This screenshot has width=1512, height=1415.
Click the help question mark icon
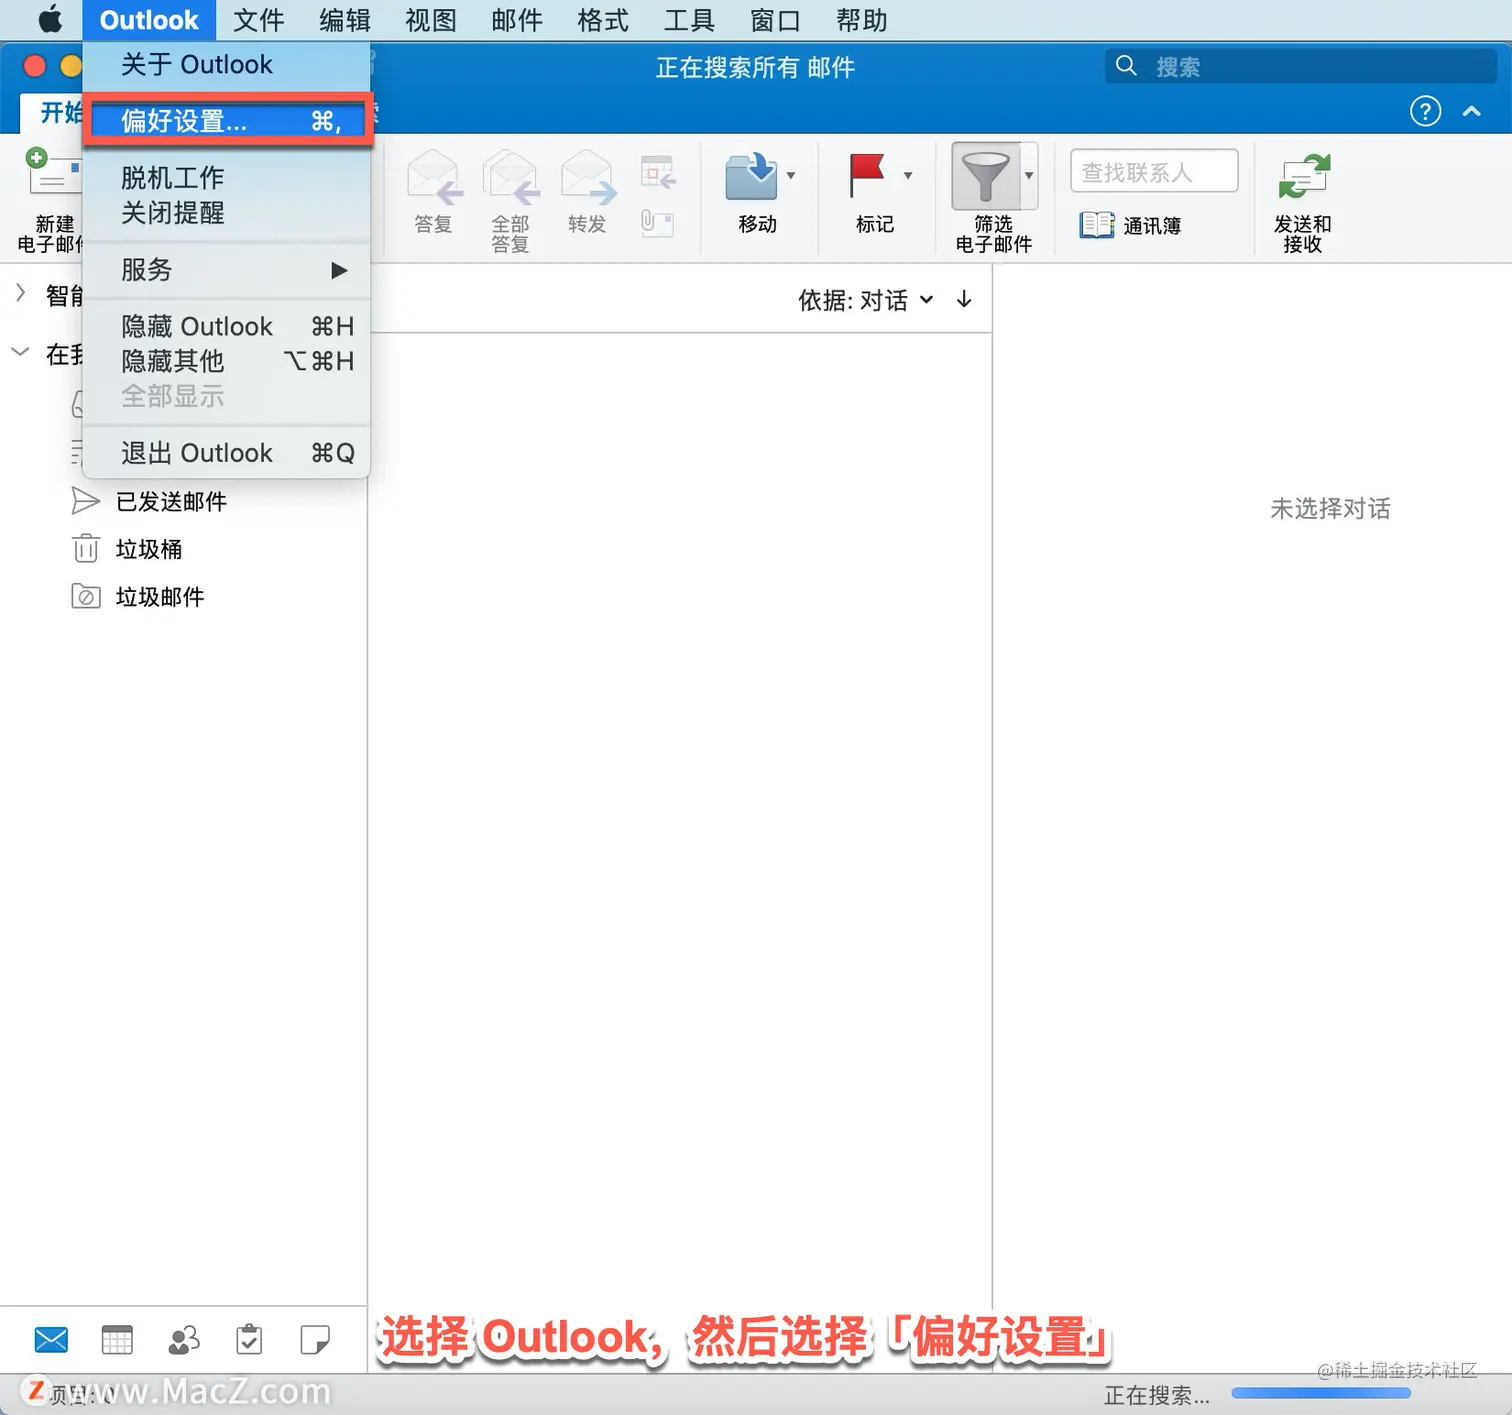click(x=1425, y=111)
